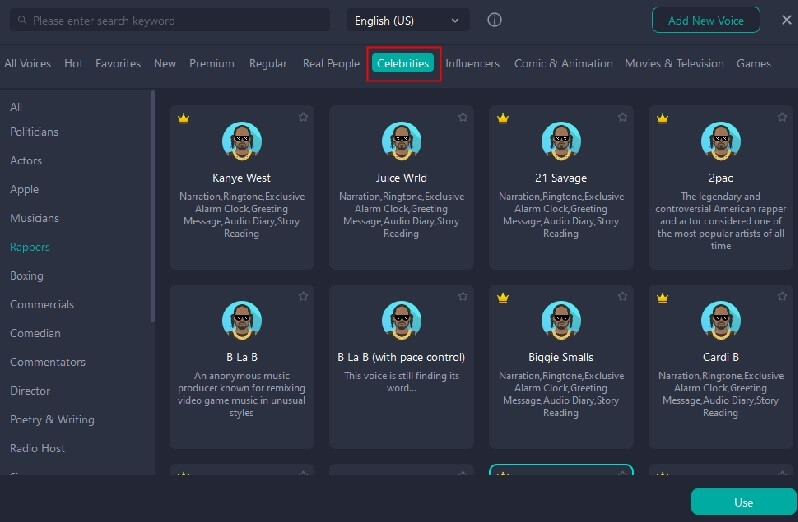The width and height of the screenshot is (798, 522).
Task: Click the search keyword input field
Action: tap(175, 20)
